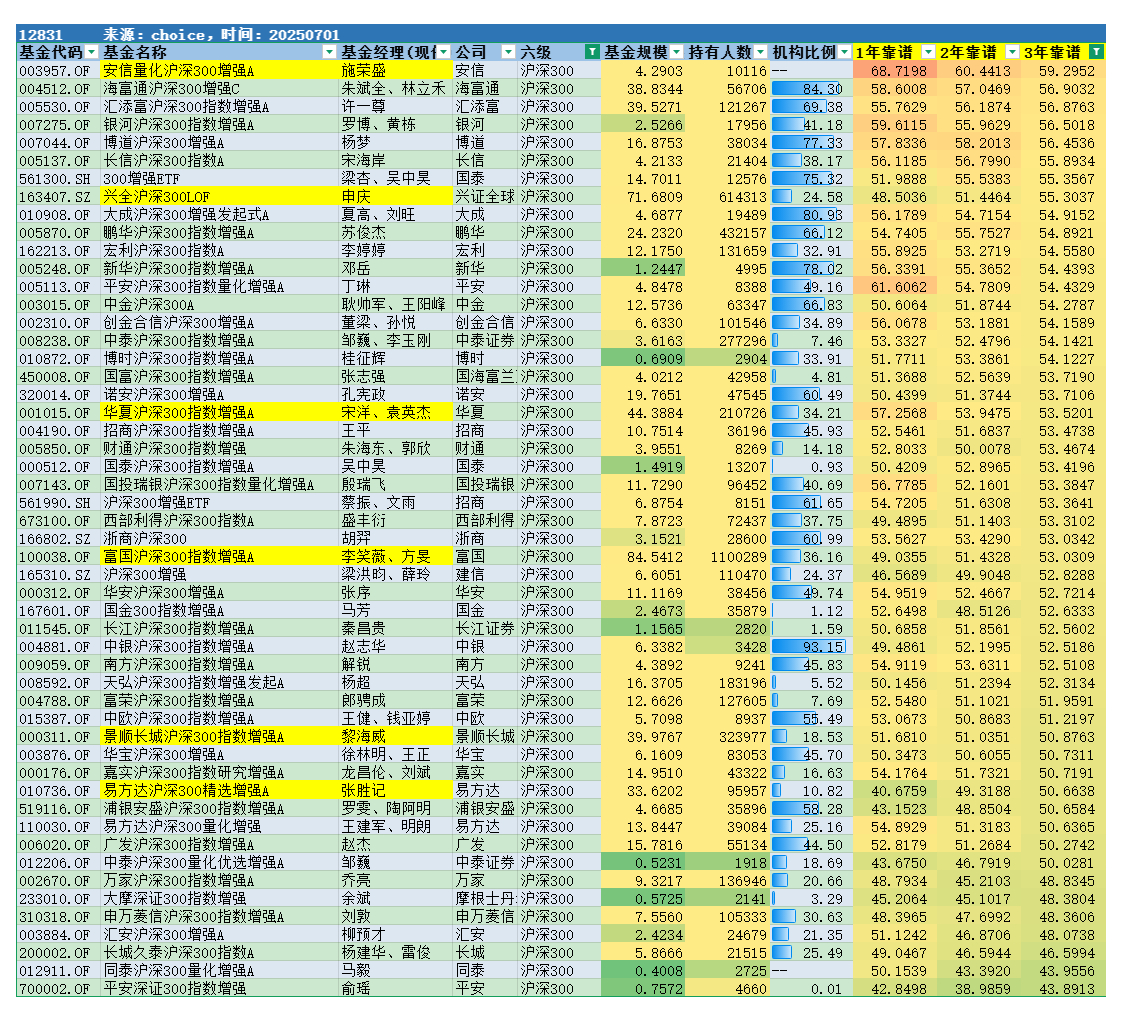Open the 基金代码 column filter dropdown
This screenshot has height=1013, width=1122.
[x=92, y=52]
